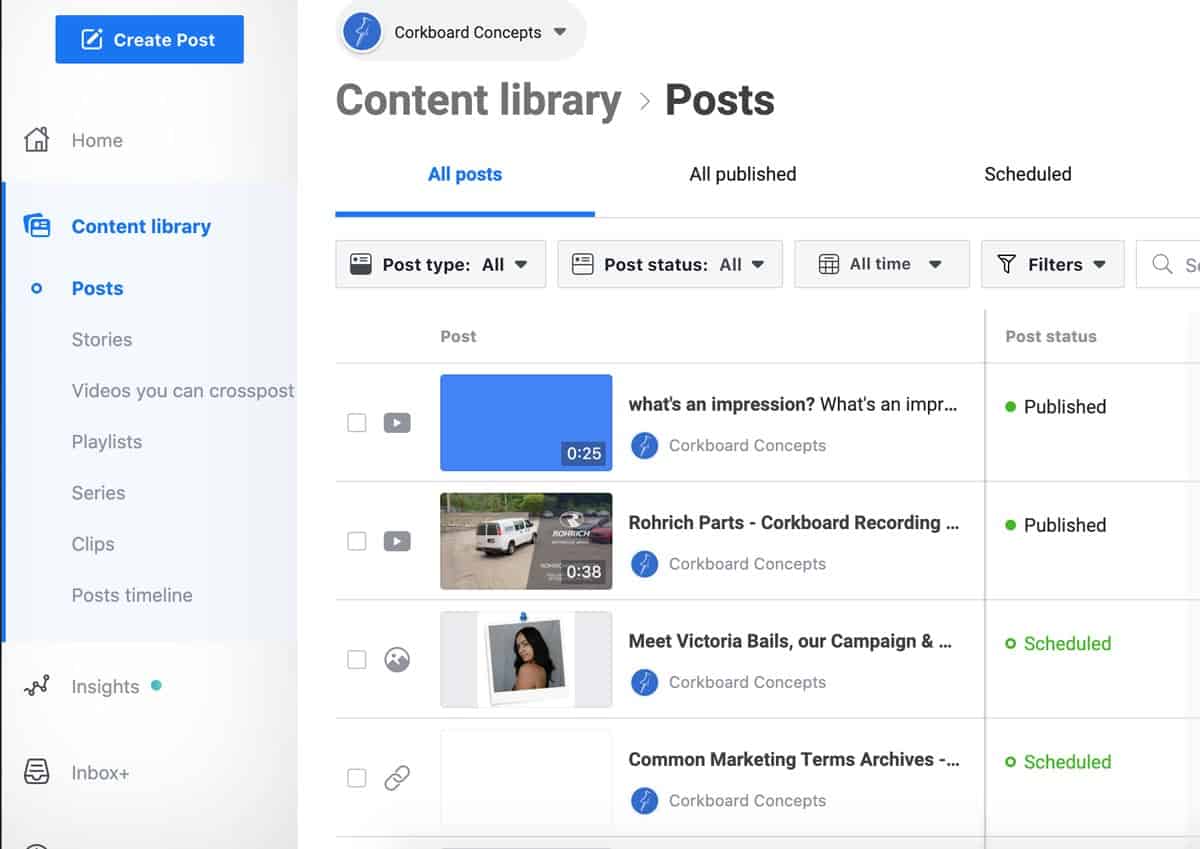This screenshot has width=1200, height=849.
Task: Open the Rohrich Parts video thumbnail
Action: (526, 541)
